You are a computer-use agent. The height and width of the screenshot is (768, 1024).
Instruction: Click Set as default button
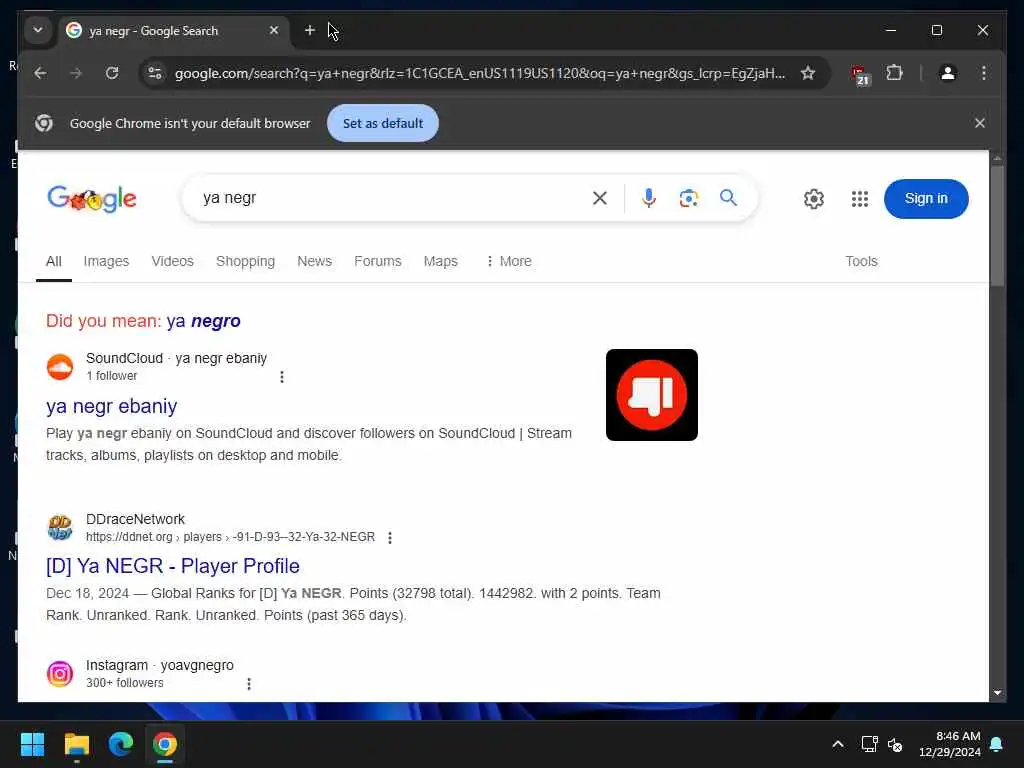(383, 123)
